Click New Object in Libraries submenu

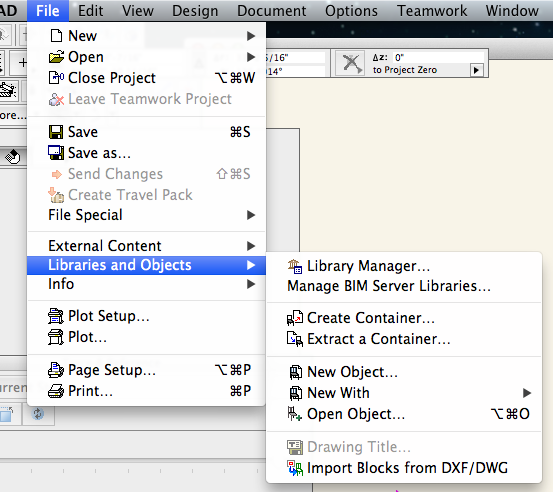pos(403,372)
